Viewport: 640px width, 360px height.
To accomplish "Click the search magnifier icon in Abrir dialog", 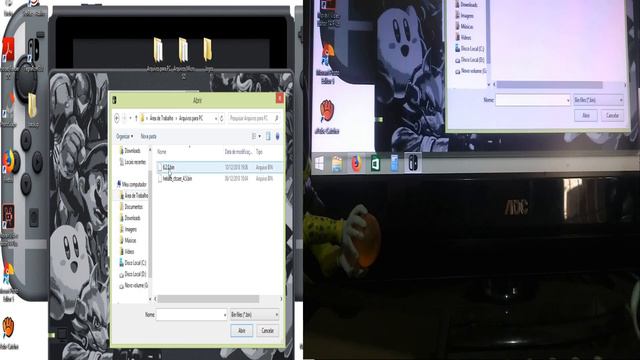I will 277,118.
